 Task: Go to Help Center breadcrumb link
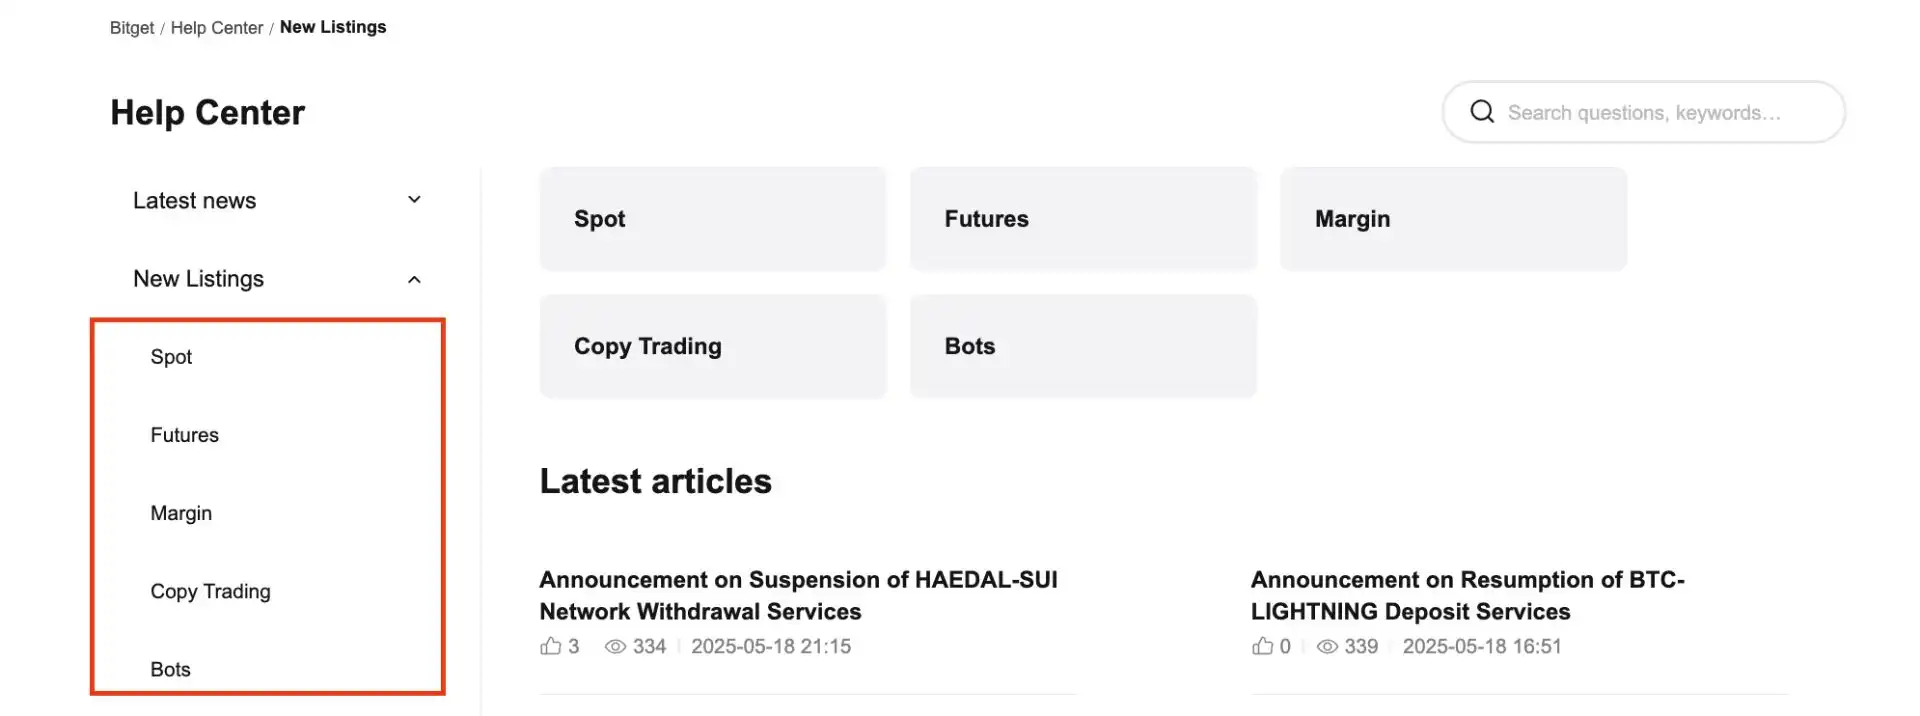(x=217, y=28)
